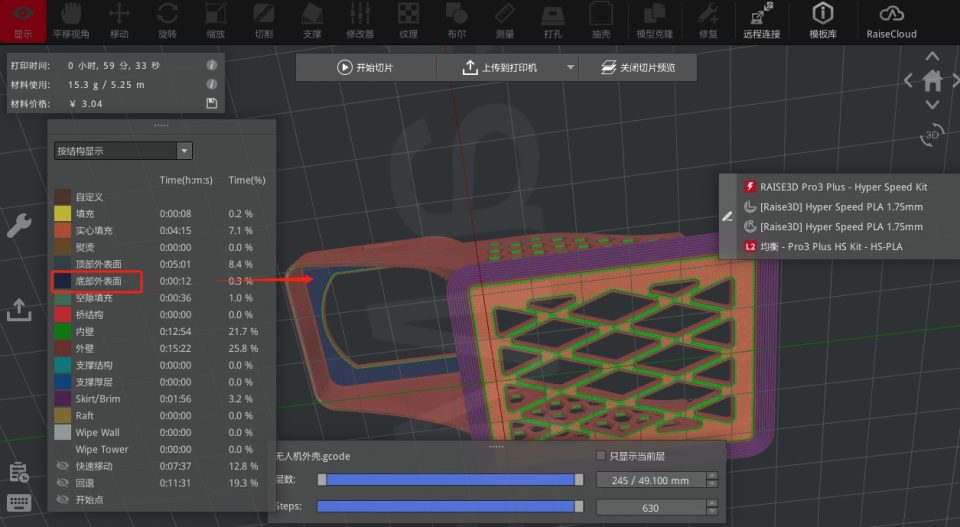This screenshot has height=527, width=960.
Task: Click the 底部外表面 dark blue swatch
Action: point(63,281)
